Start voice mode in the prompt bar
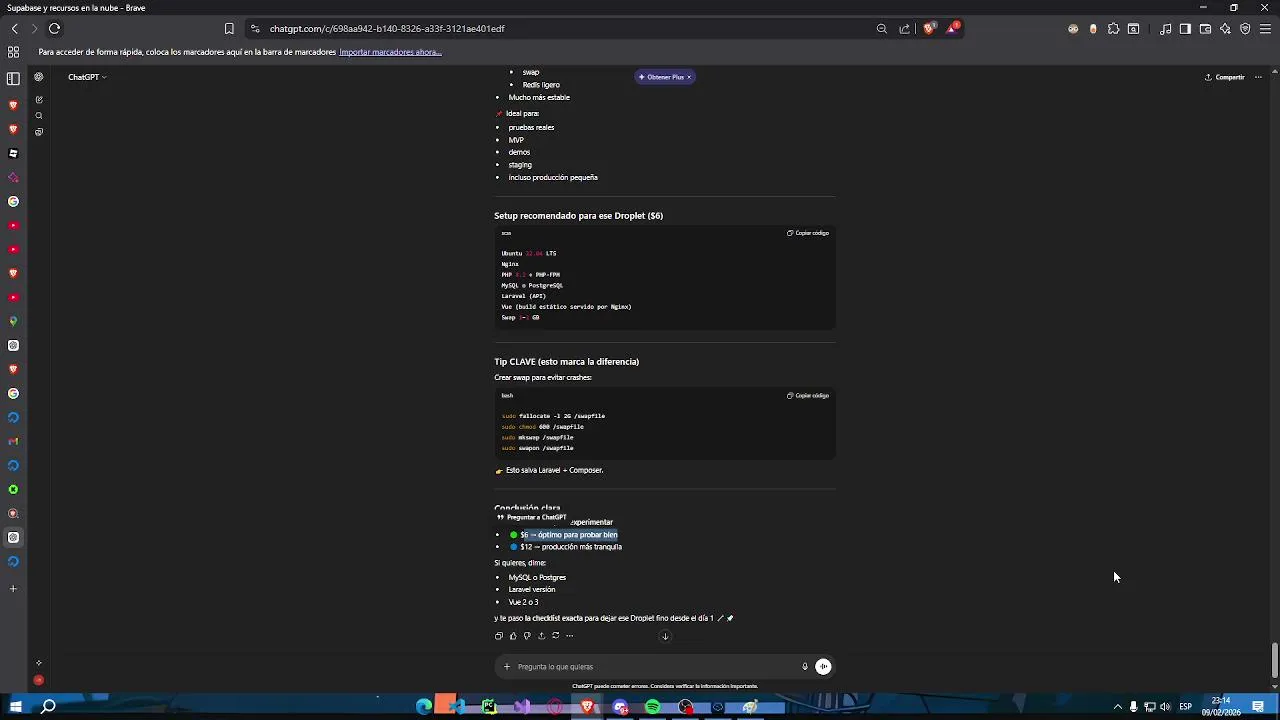This screenshot has height=720, width=1280. tap(823, 667)
